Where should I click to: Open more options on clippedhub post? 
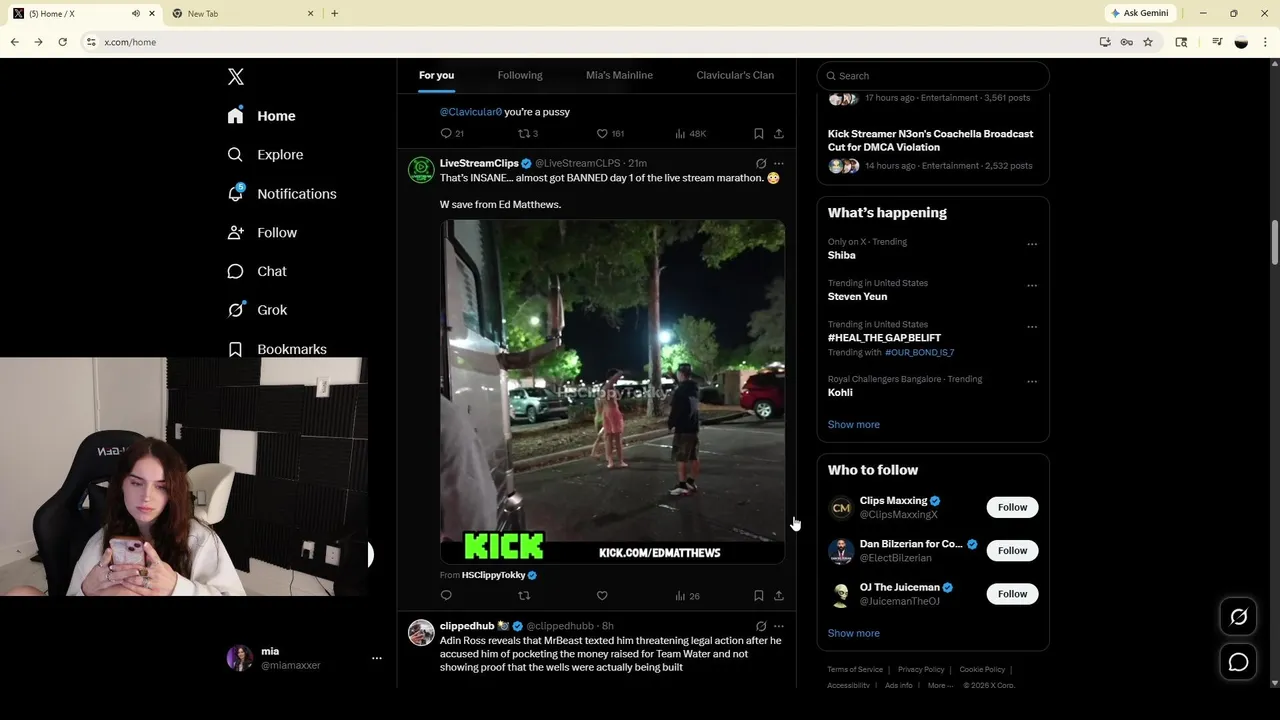779,626
